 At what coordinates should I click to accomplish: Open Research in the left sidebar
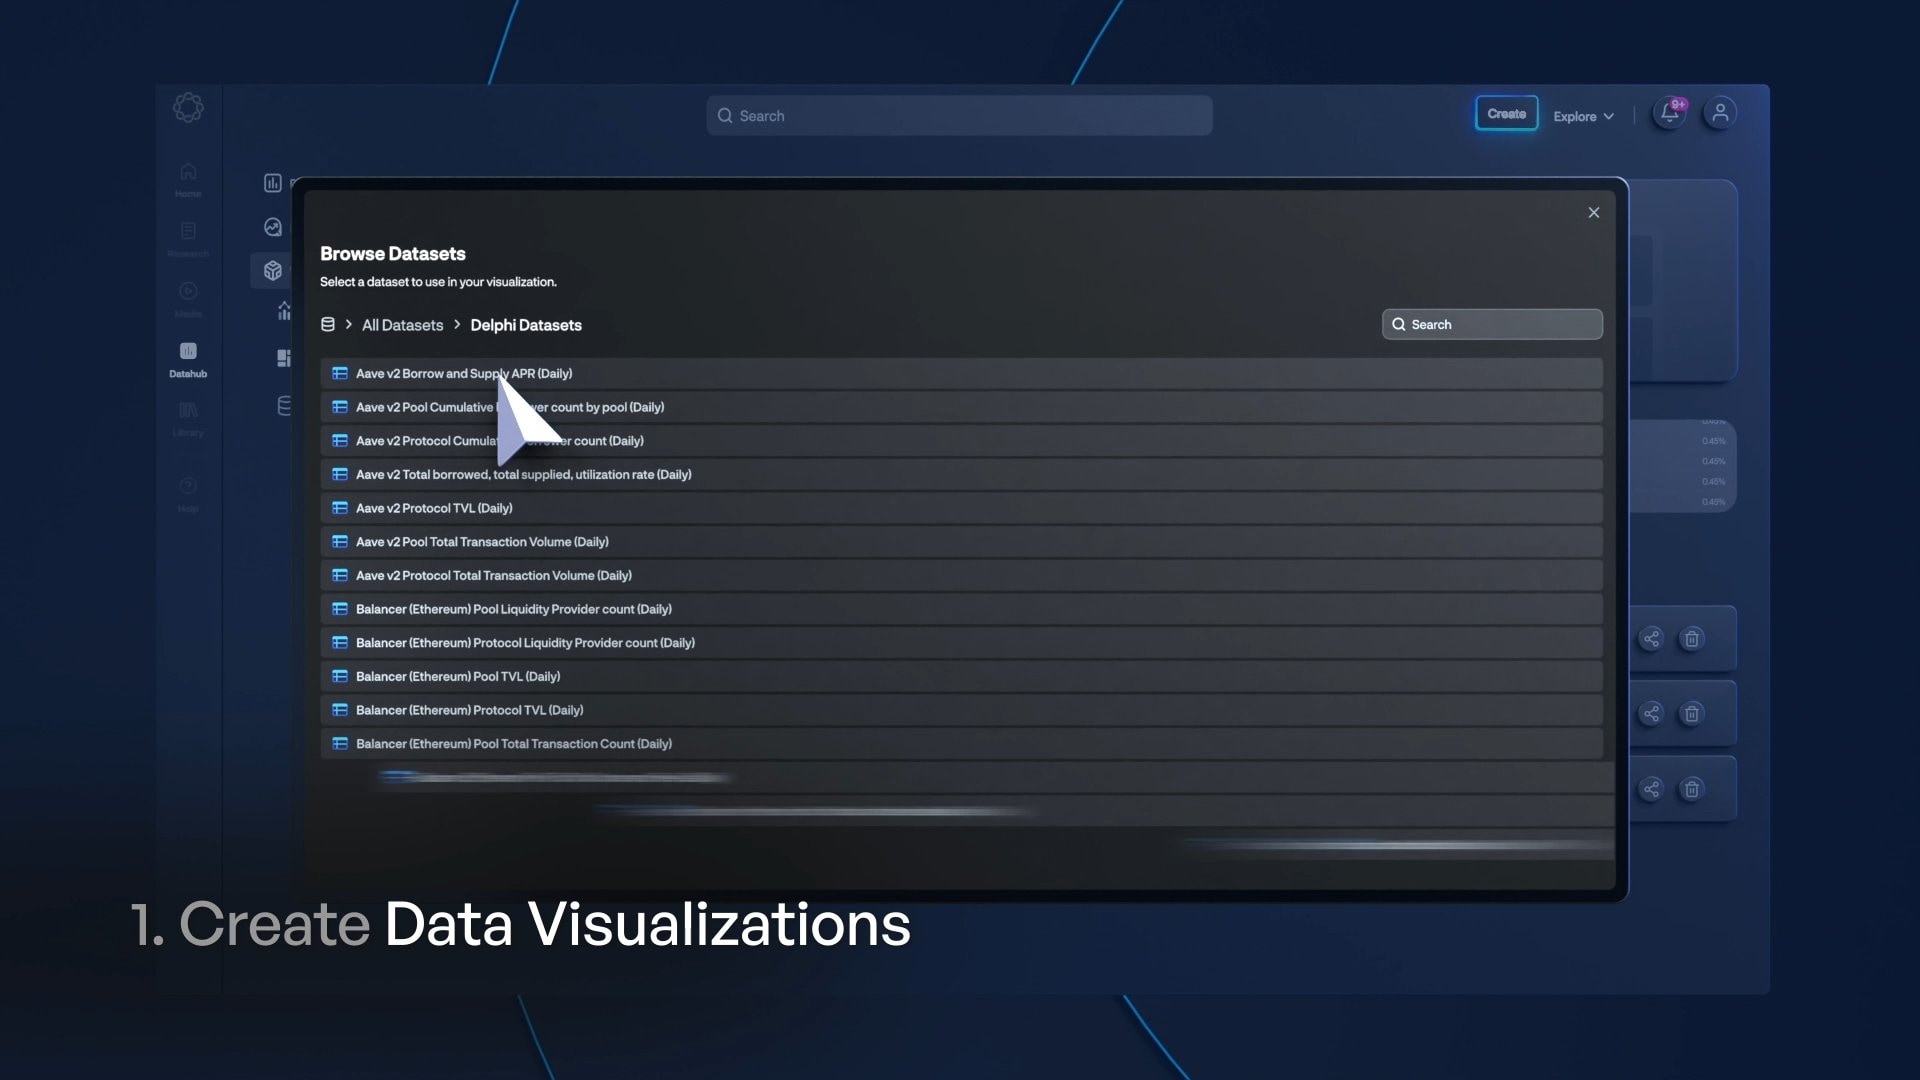[x=188, y=240]
